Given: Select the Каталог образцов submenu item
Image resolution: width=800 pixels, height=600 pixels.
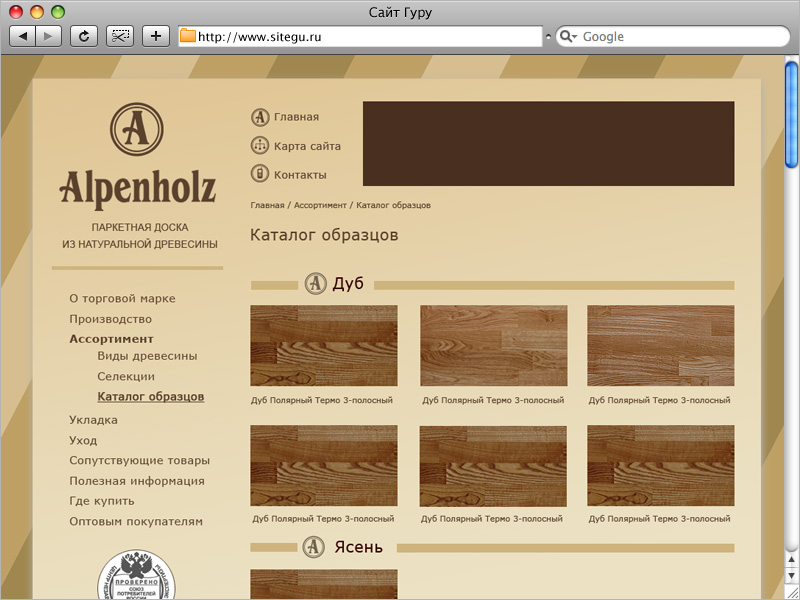Looking at the screenshot, I should click(151, 397).
